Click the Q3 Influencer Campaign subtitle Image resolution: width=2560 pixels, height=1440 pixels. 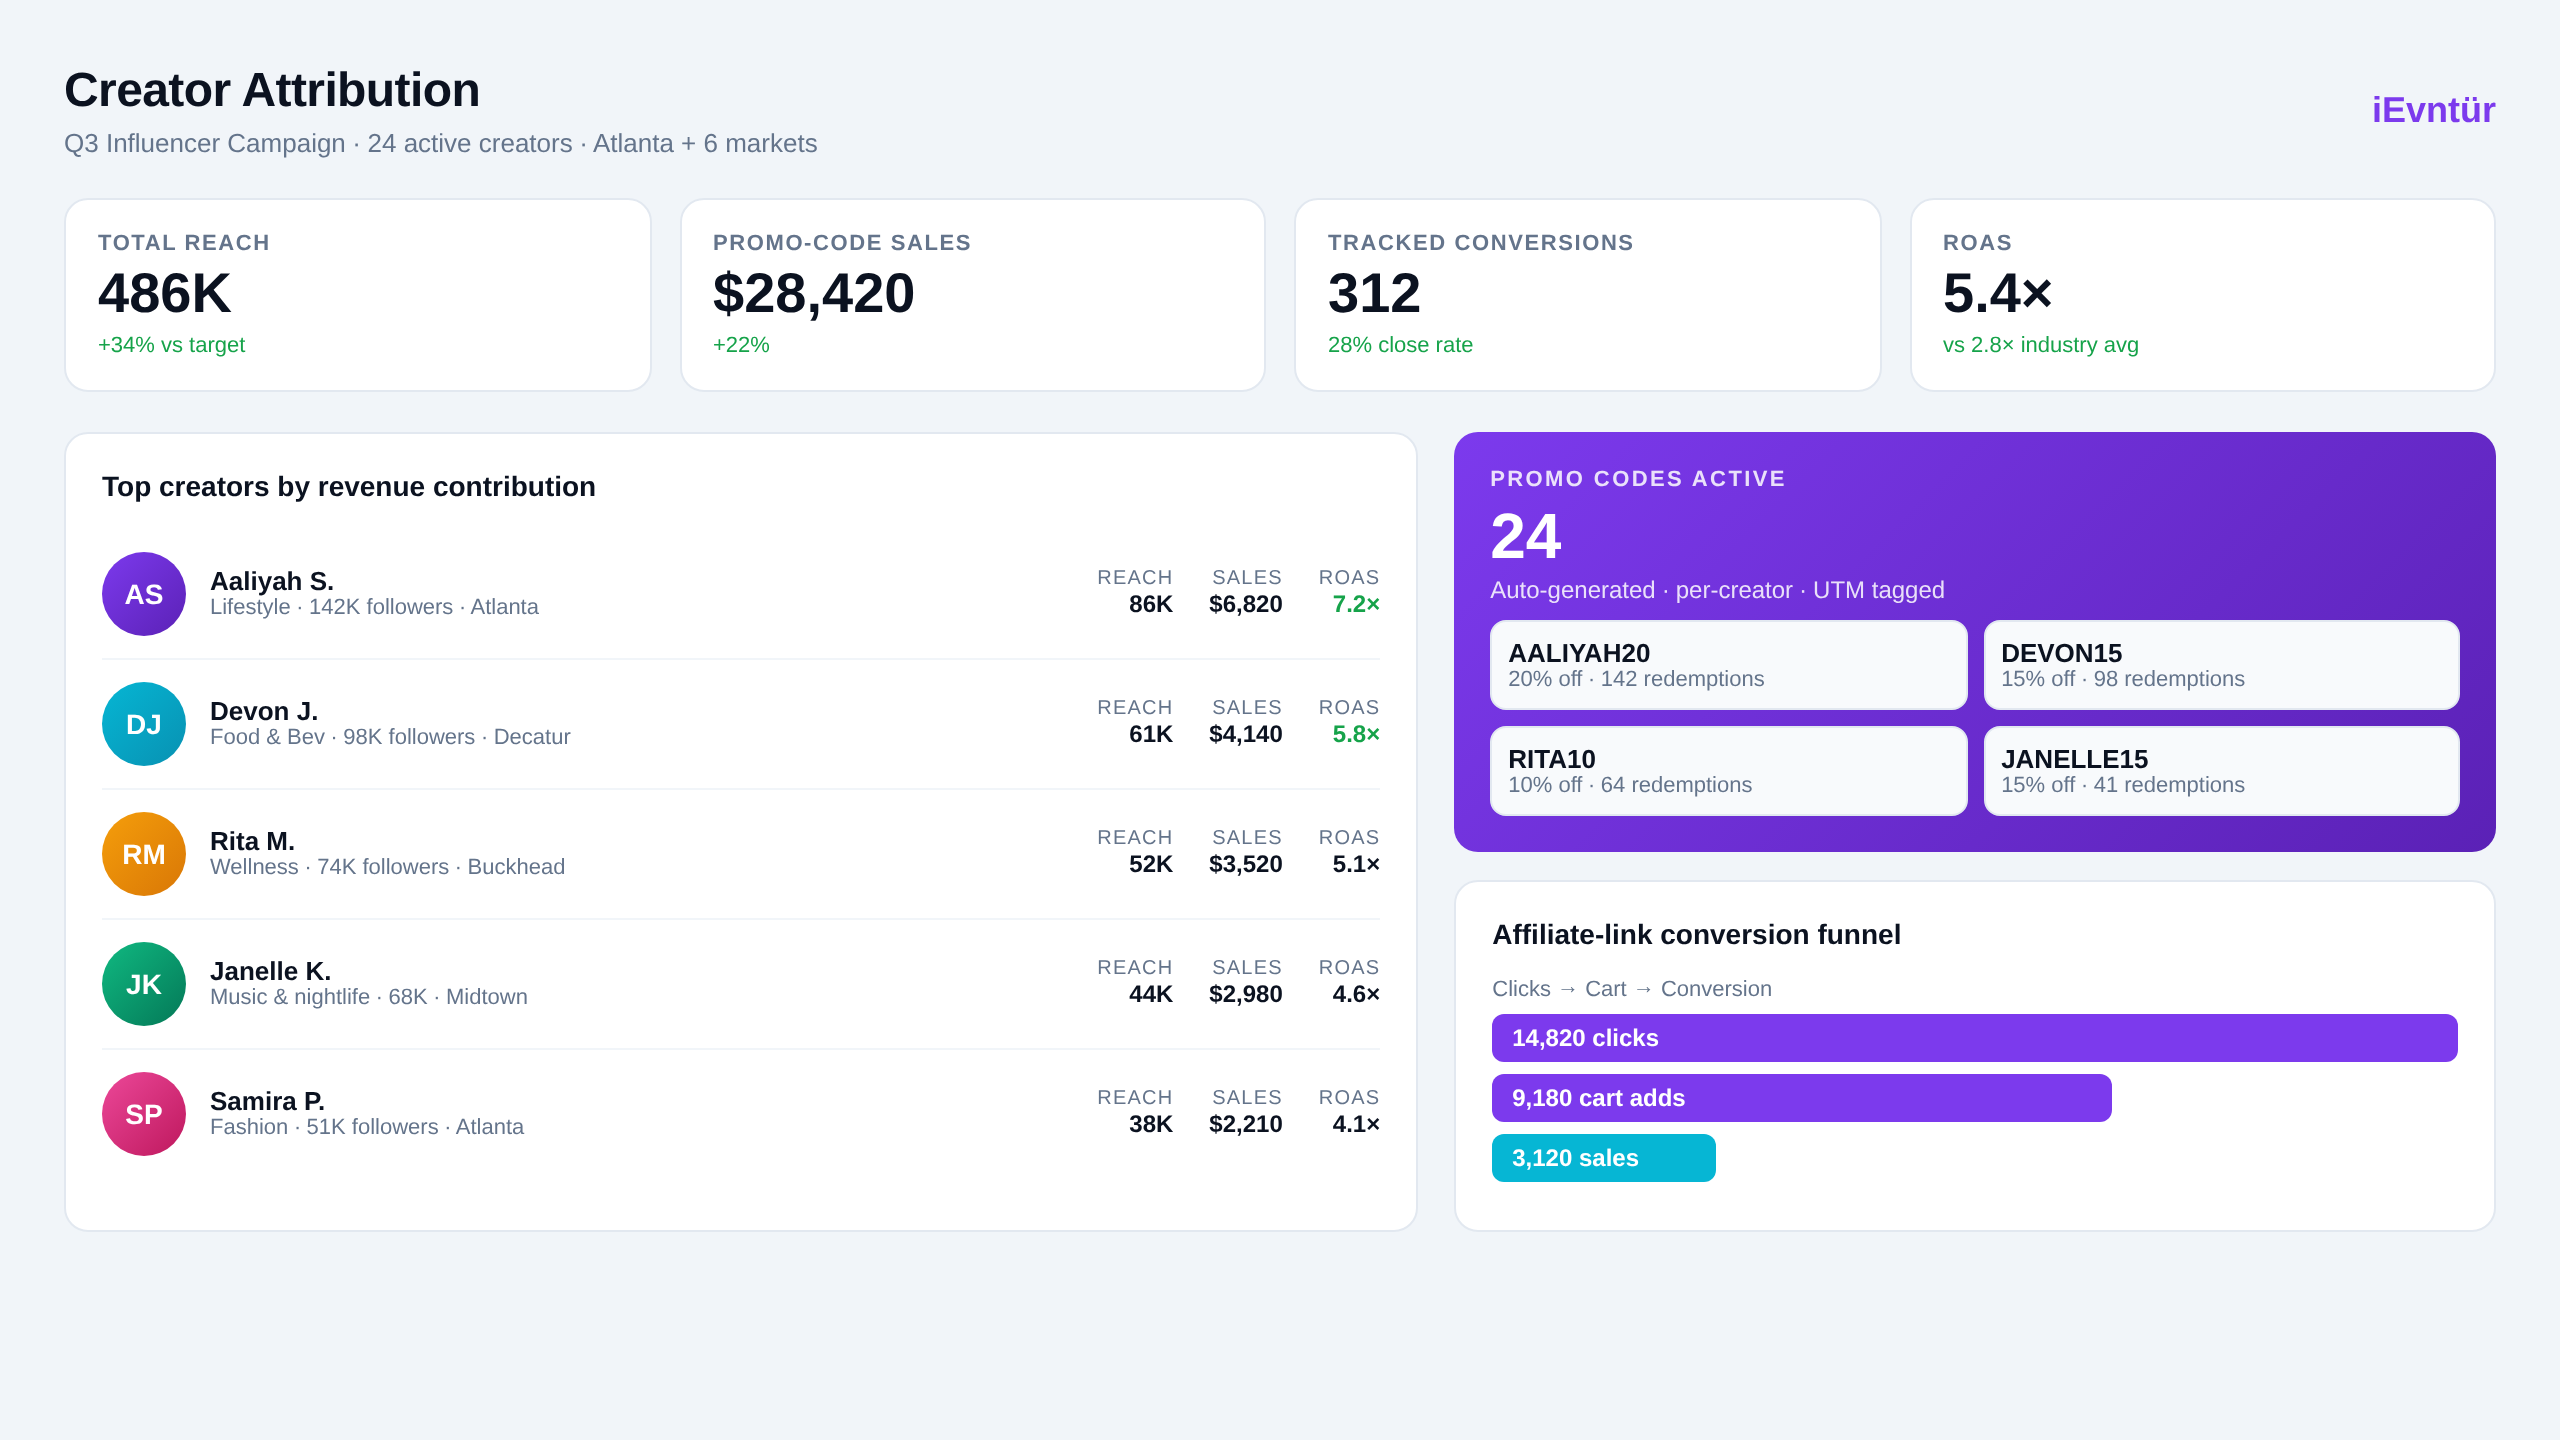[x=441, y=144]
